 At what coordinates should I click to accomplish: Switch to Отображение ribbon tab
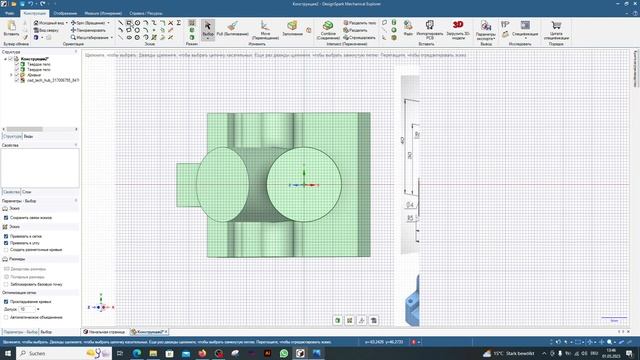tap(65, 13)
